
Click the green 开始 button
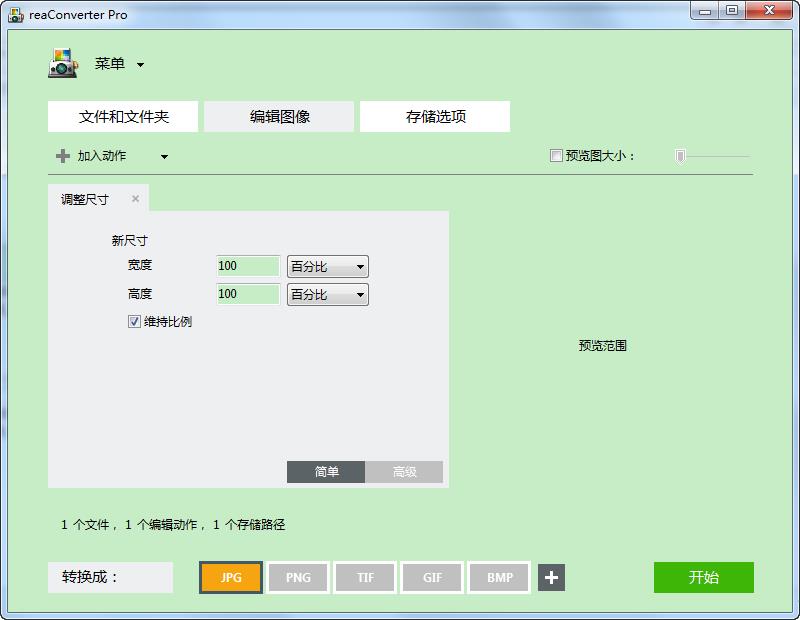(x=704, y=578)
